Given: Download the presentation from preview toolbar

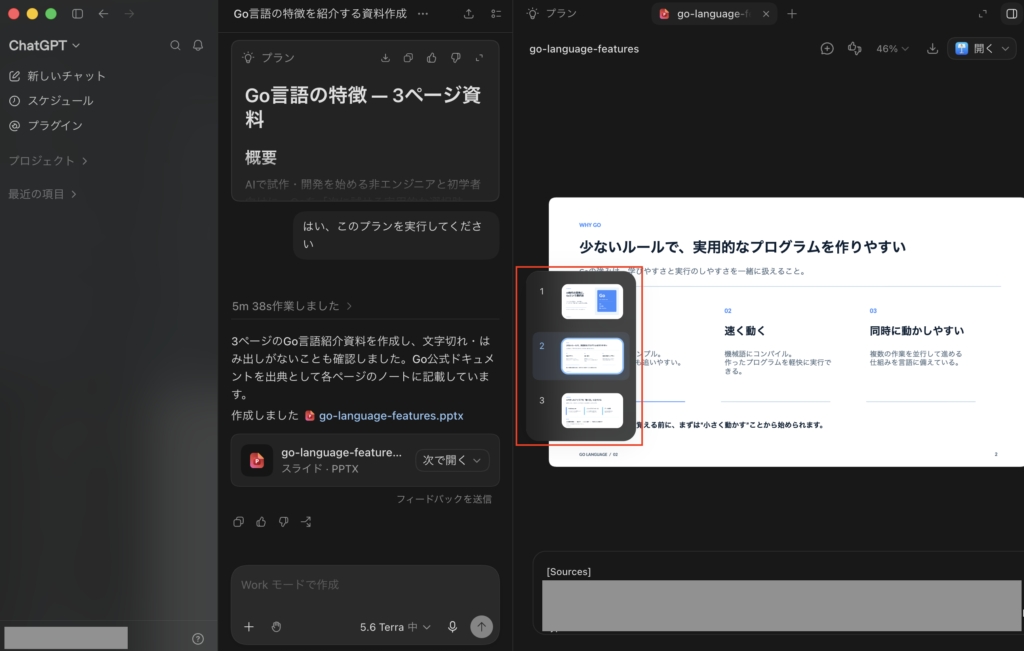Looking at the screenshot, I should pyautogui.click(x=932, y=49).
